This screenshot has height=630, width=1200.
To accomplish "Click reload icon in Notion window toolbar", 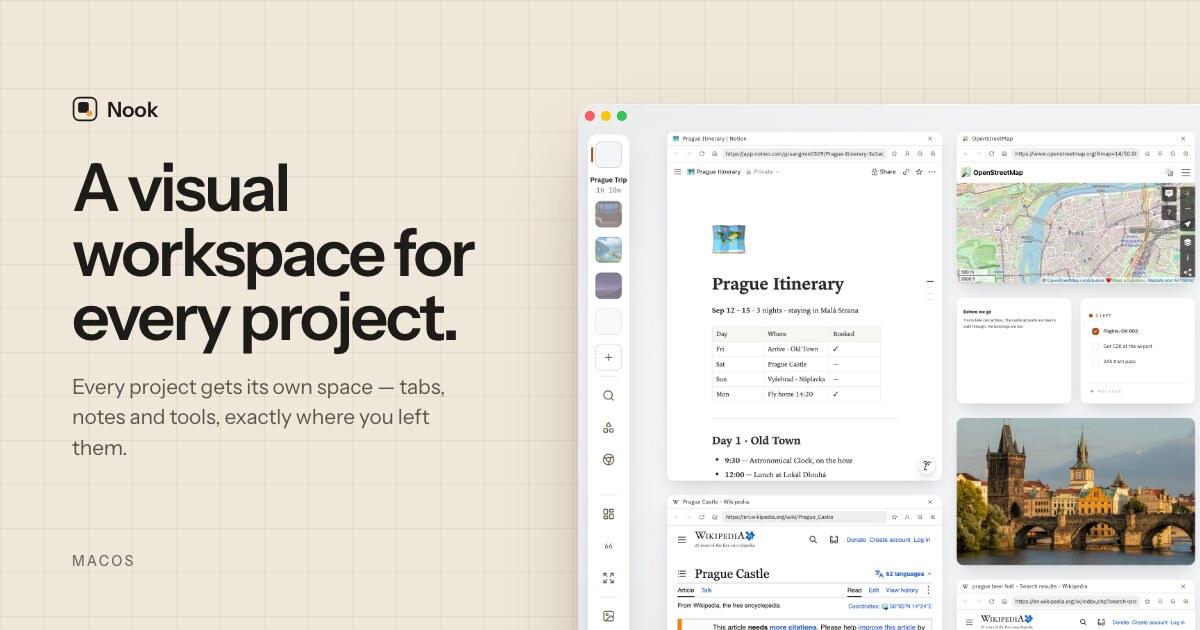I will pyautogui.click(x=701, y=154).
